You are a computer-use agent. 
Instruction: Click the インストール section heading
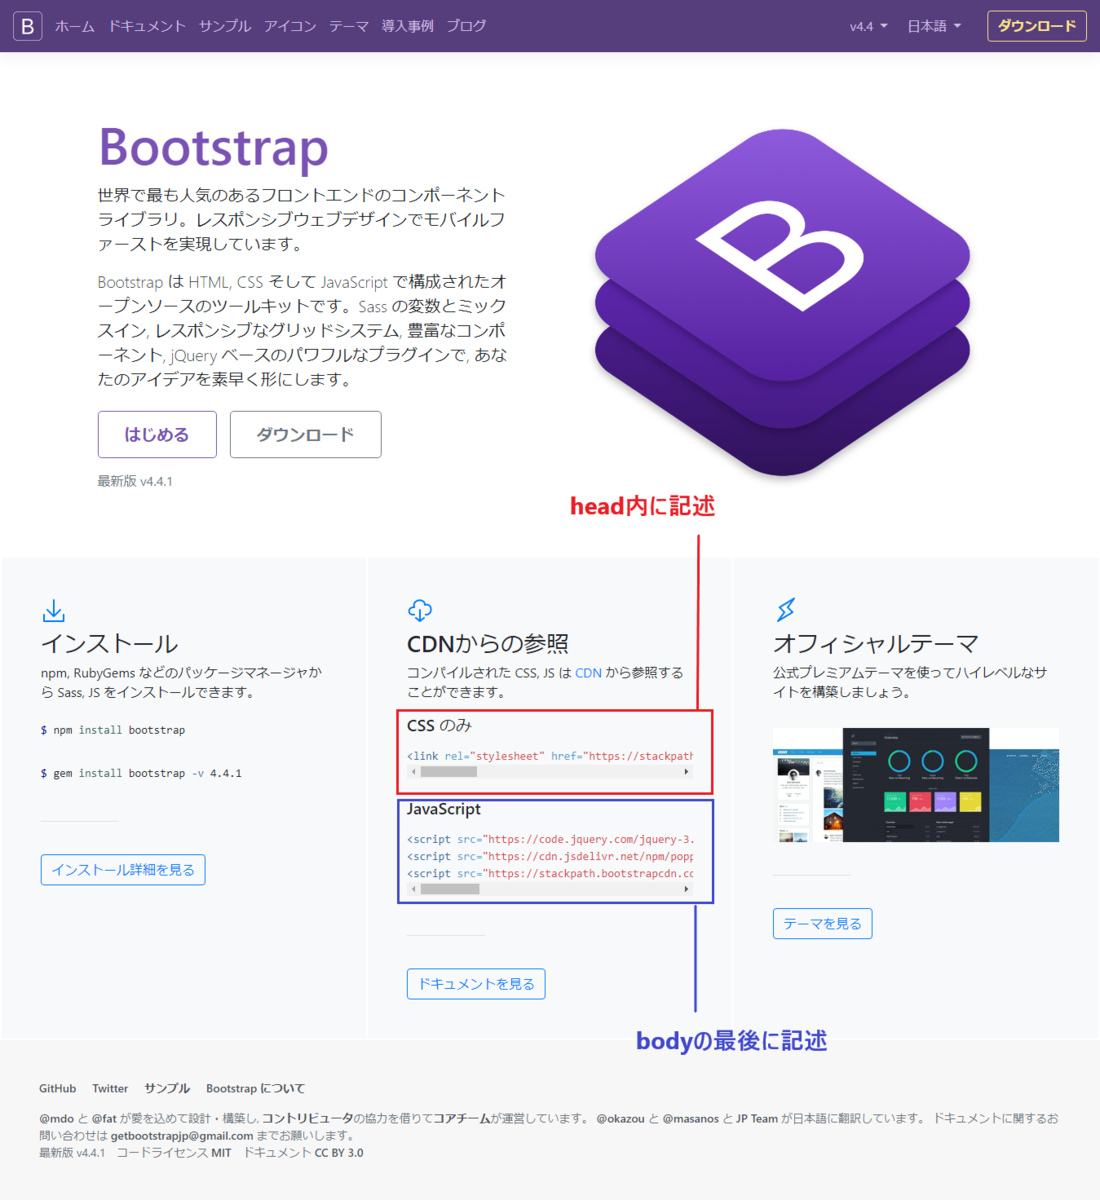click(x=109, y=643)
